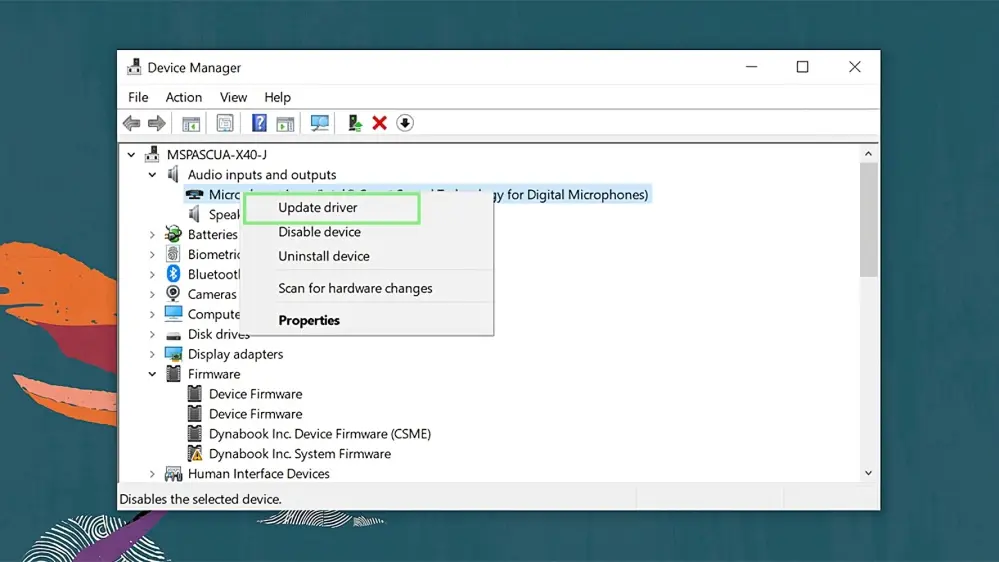Expand the Bluetooth category
This screenshot has height=562, width=999.
click(x=152, y=275)
